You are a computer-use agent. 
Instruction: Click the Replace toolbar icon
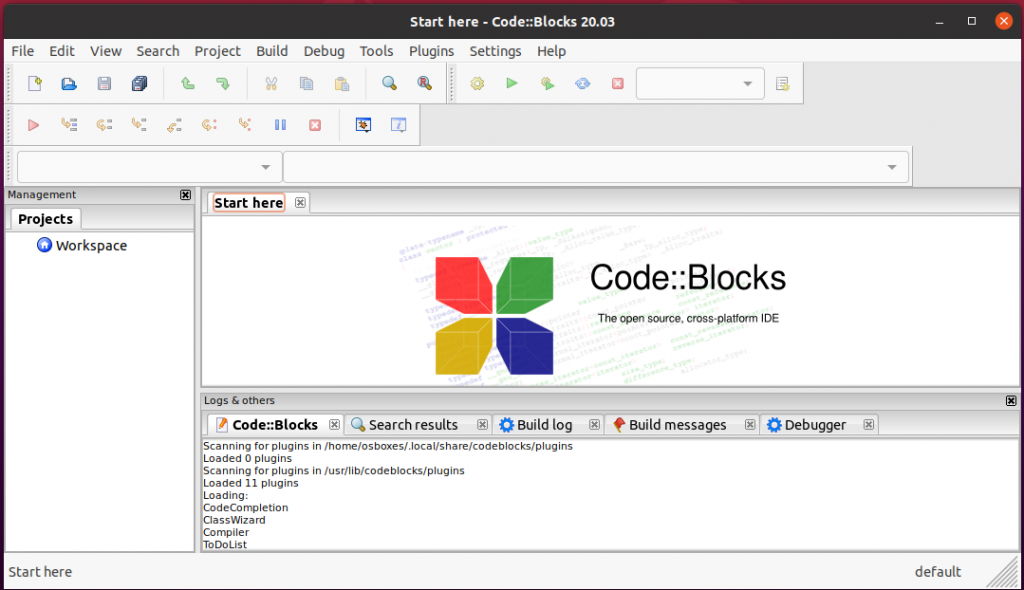(x=424, y=84)
